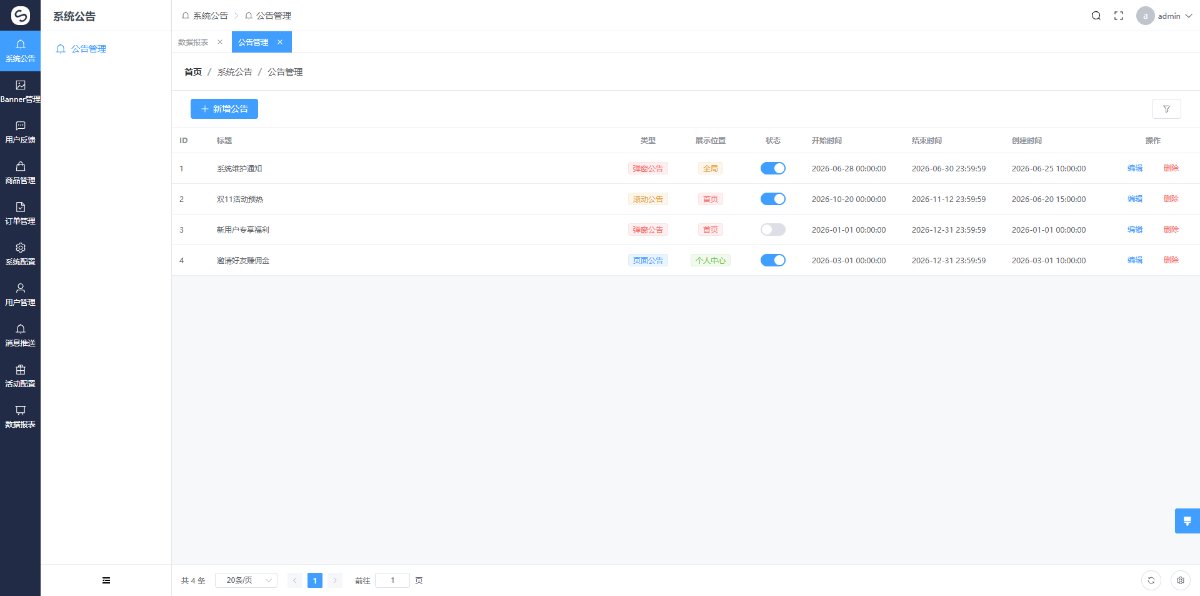Viewport: 1200px width, 596px height.
Task: Close the 数据报表 tab
Action: click(x=220, y=42)
